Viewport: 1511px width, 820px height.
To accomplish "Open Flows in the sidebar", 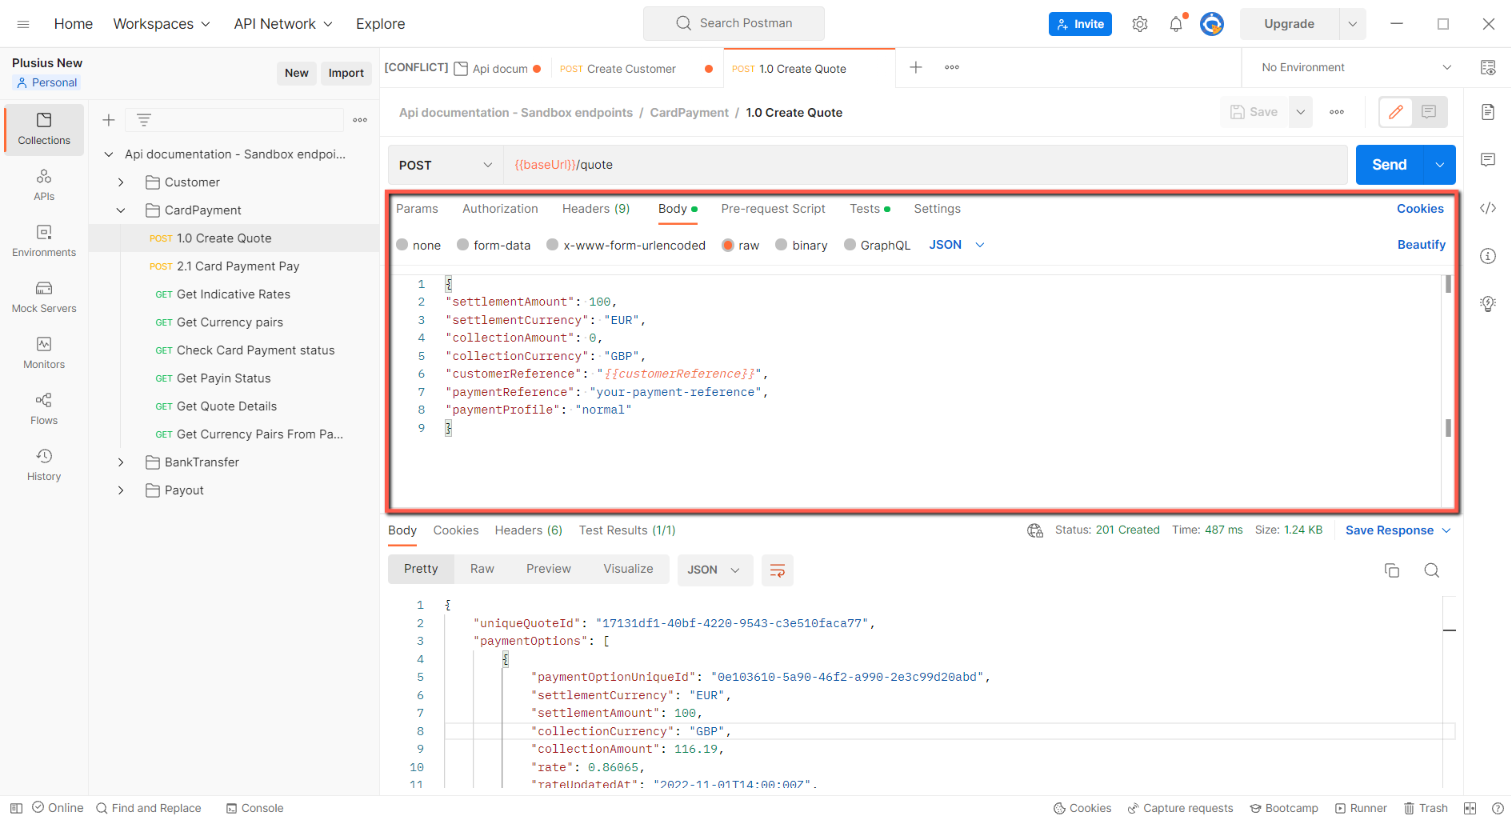I will (x=44, y=409).
